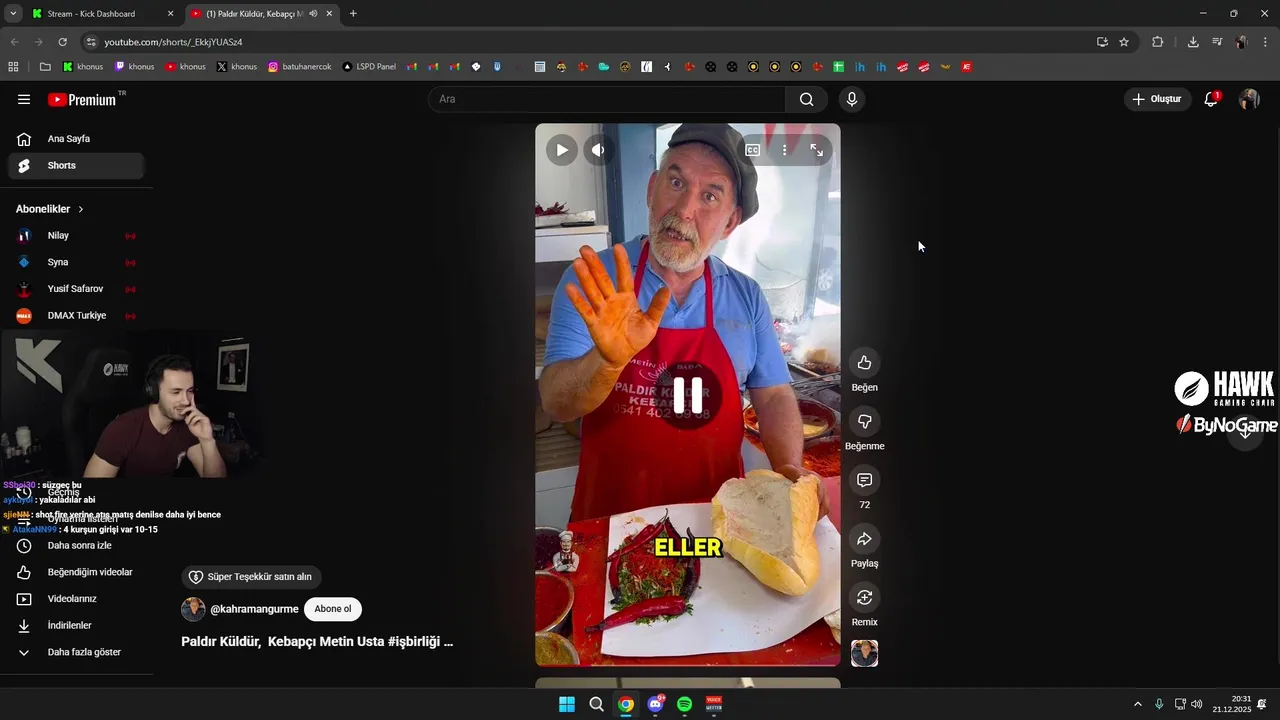Screen dimensions: 1280x720
Task: Play the Short using top-left play button
Action: tap(562, 150)
